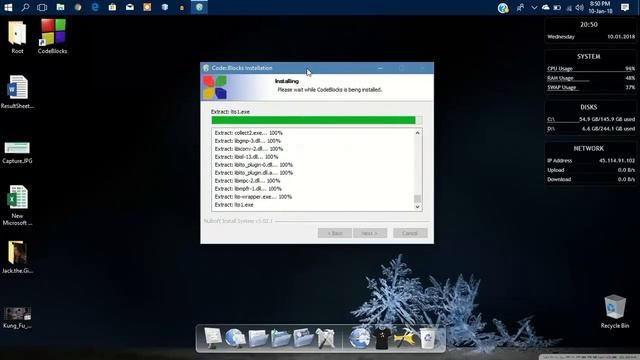Open the taskbar search magnifier
This screenshot has height=360, width=640.
pos(25,7)
